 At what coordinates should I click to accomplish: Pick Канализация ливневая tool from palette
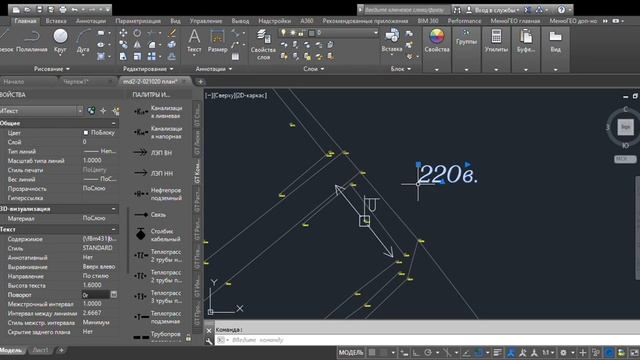158,112
